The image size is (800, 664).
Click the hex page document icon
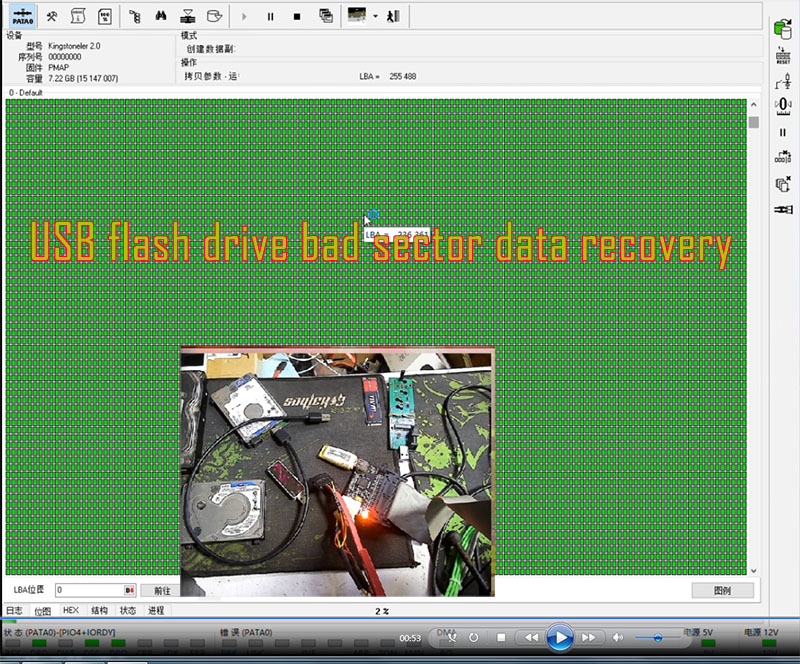(x=105, y=16)
